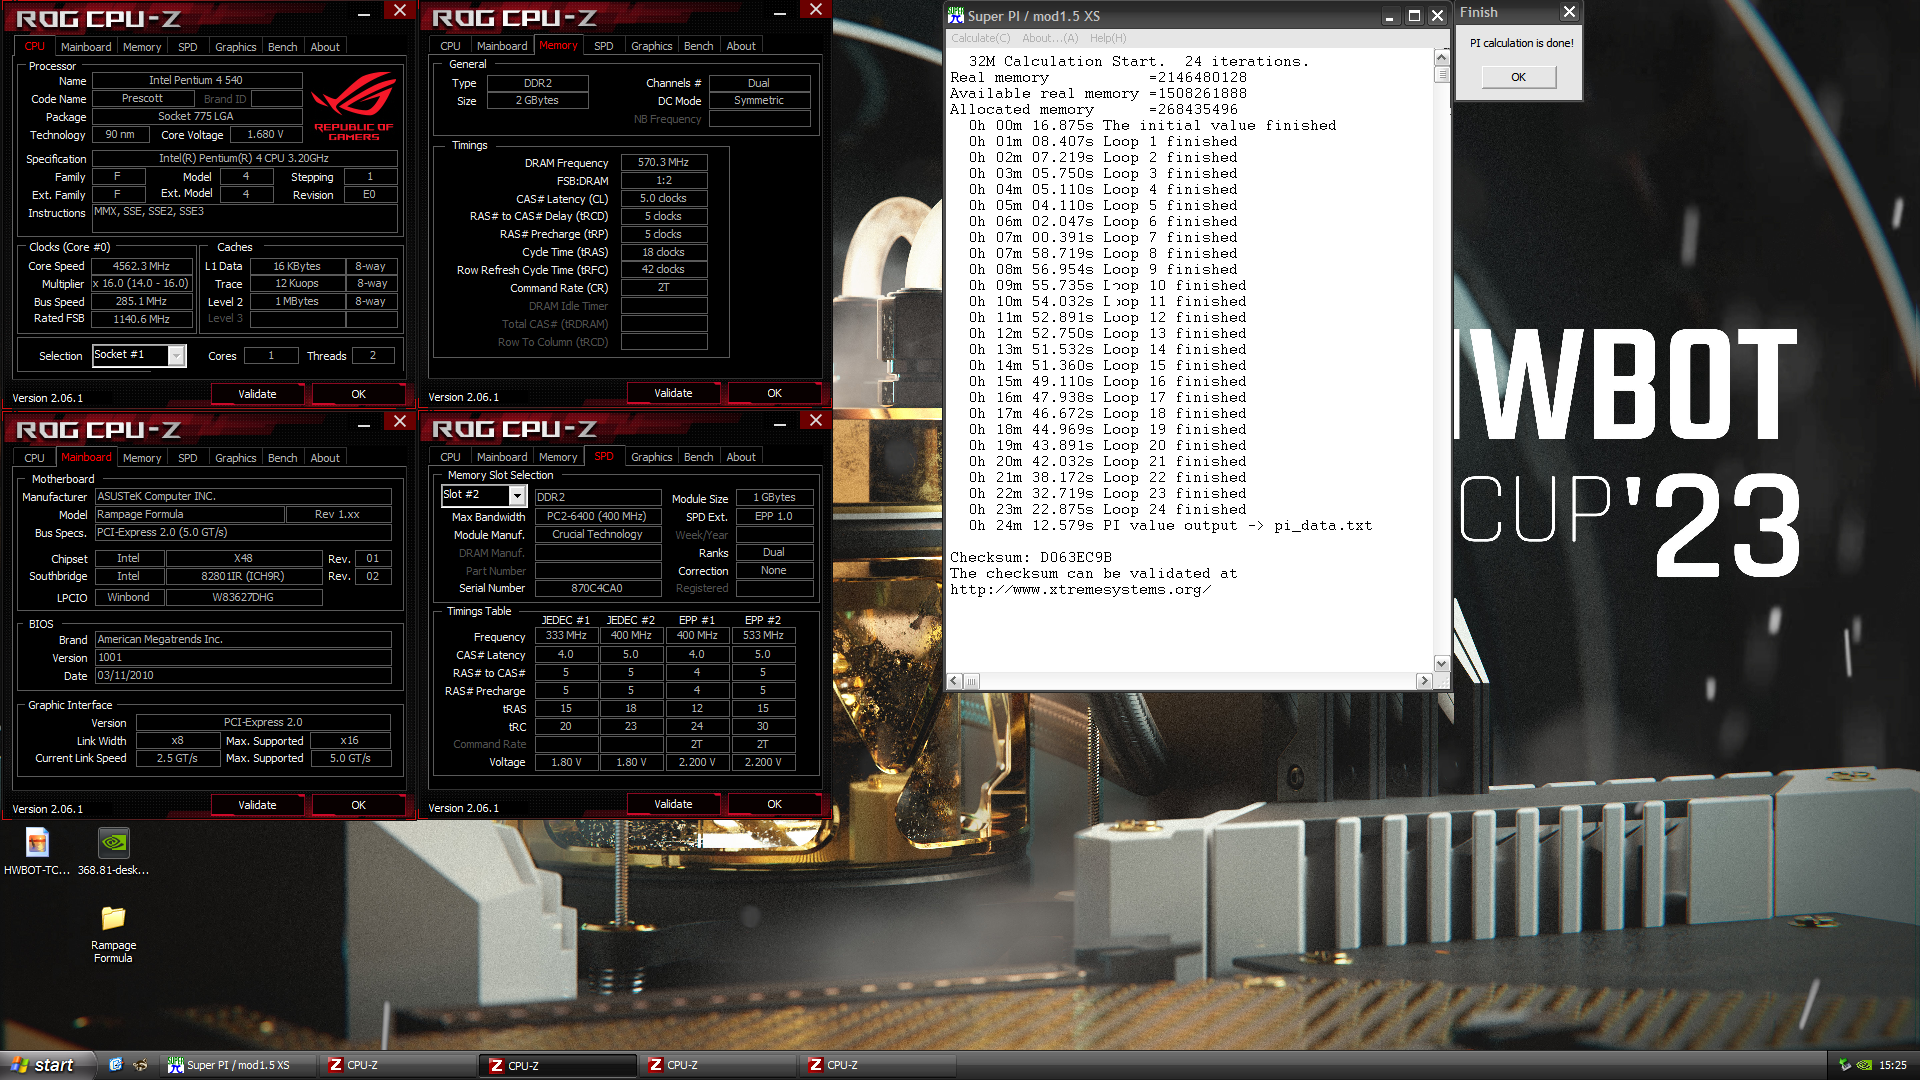The height and width of the screenshot is (1080, 1920).
Task: Switch to Bench tab in the Processor CPU-Z window
Action: (282, 47)
